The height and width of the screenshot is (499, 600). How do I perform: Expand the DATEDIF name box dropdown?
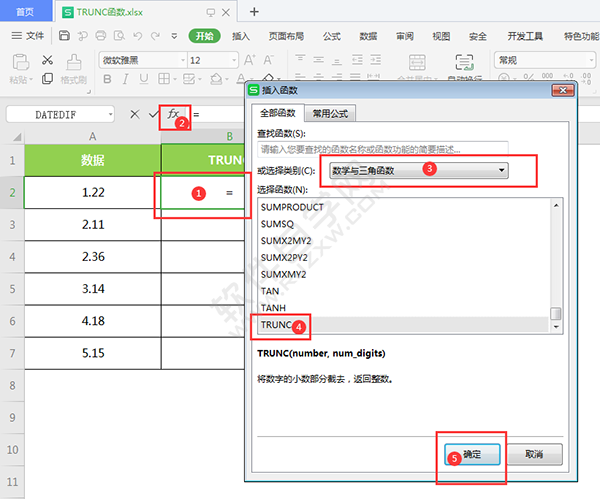[x=108, y=115]
